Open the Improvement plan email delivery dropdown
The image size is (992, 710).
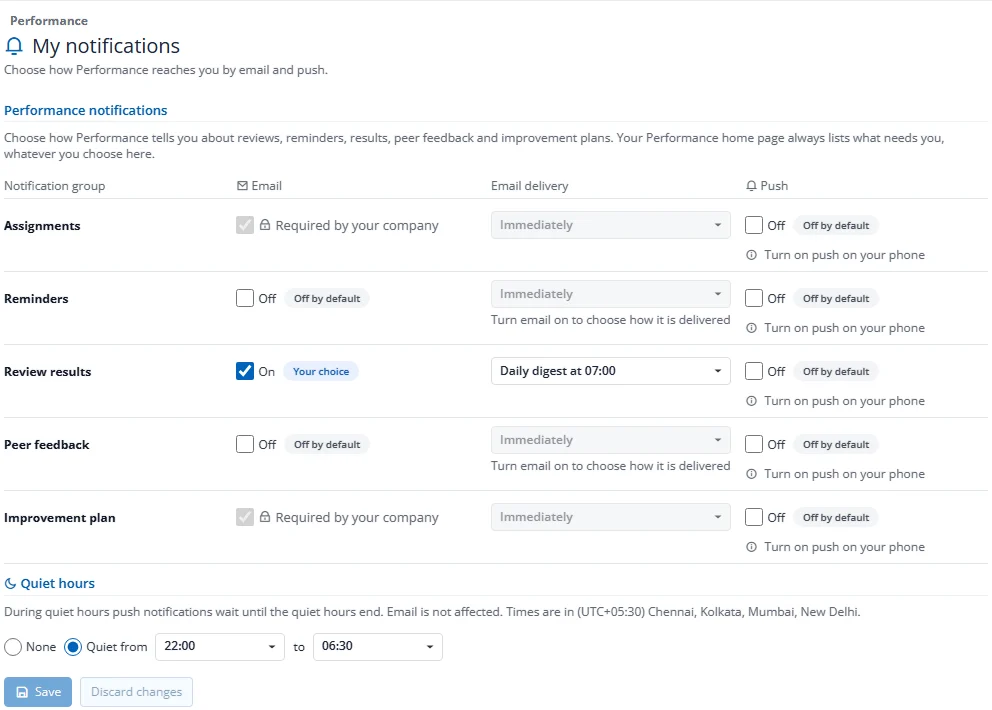click(x=611, y=517)
